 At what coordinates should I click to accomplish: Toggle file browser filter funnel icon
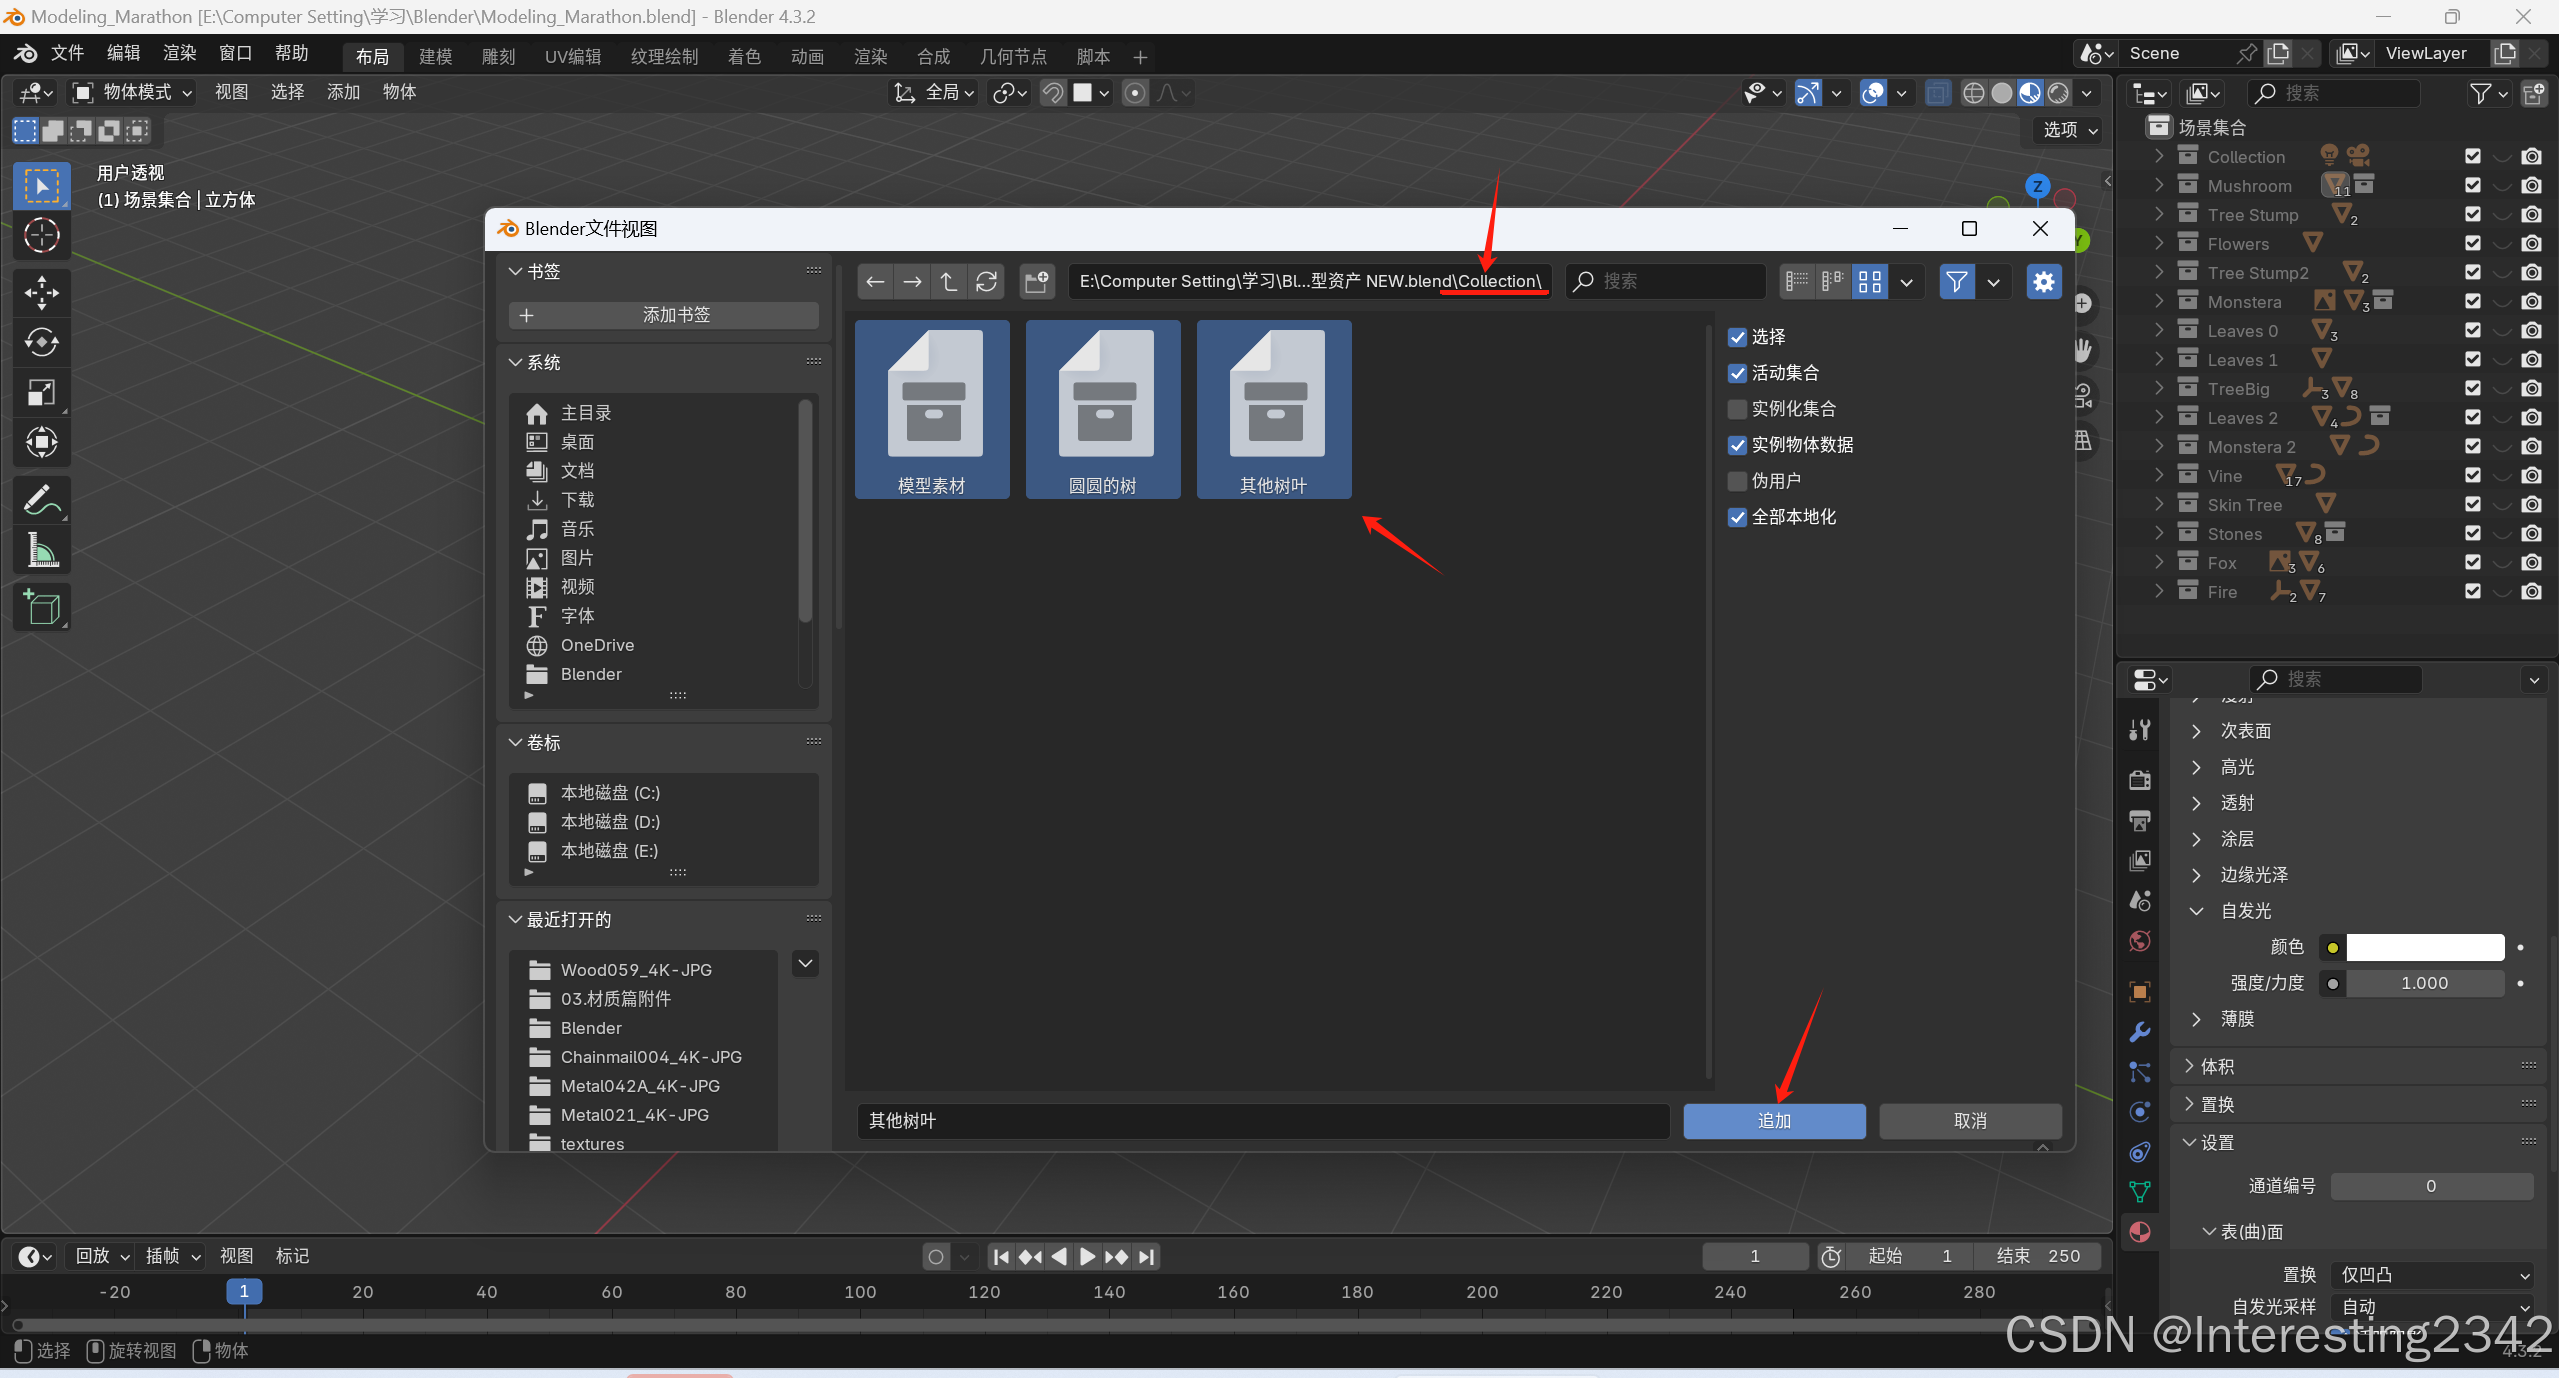[x=1956, y=282]
